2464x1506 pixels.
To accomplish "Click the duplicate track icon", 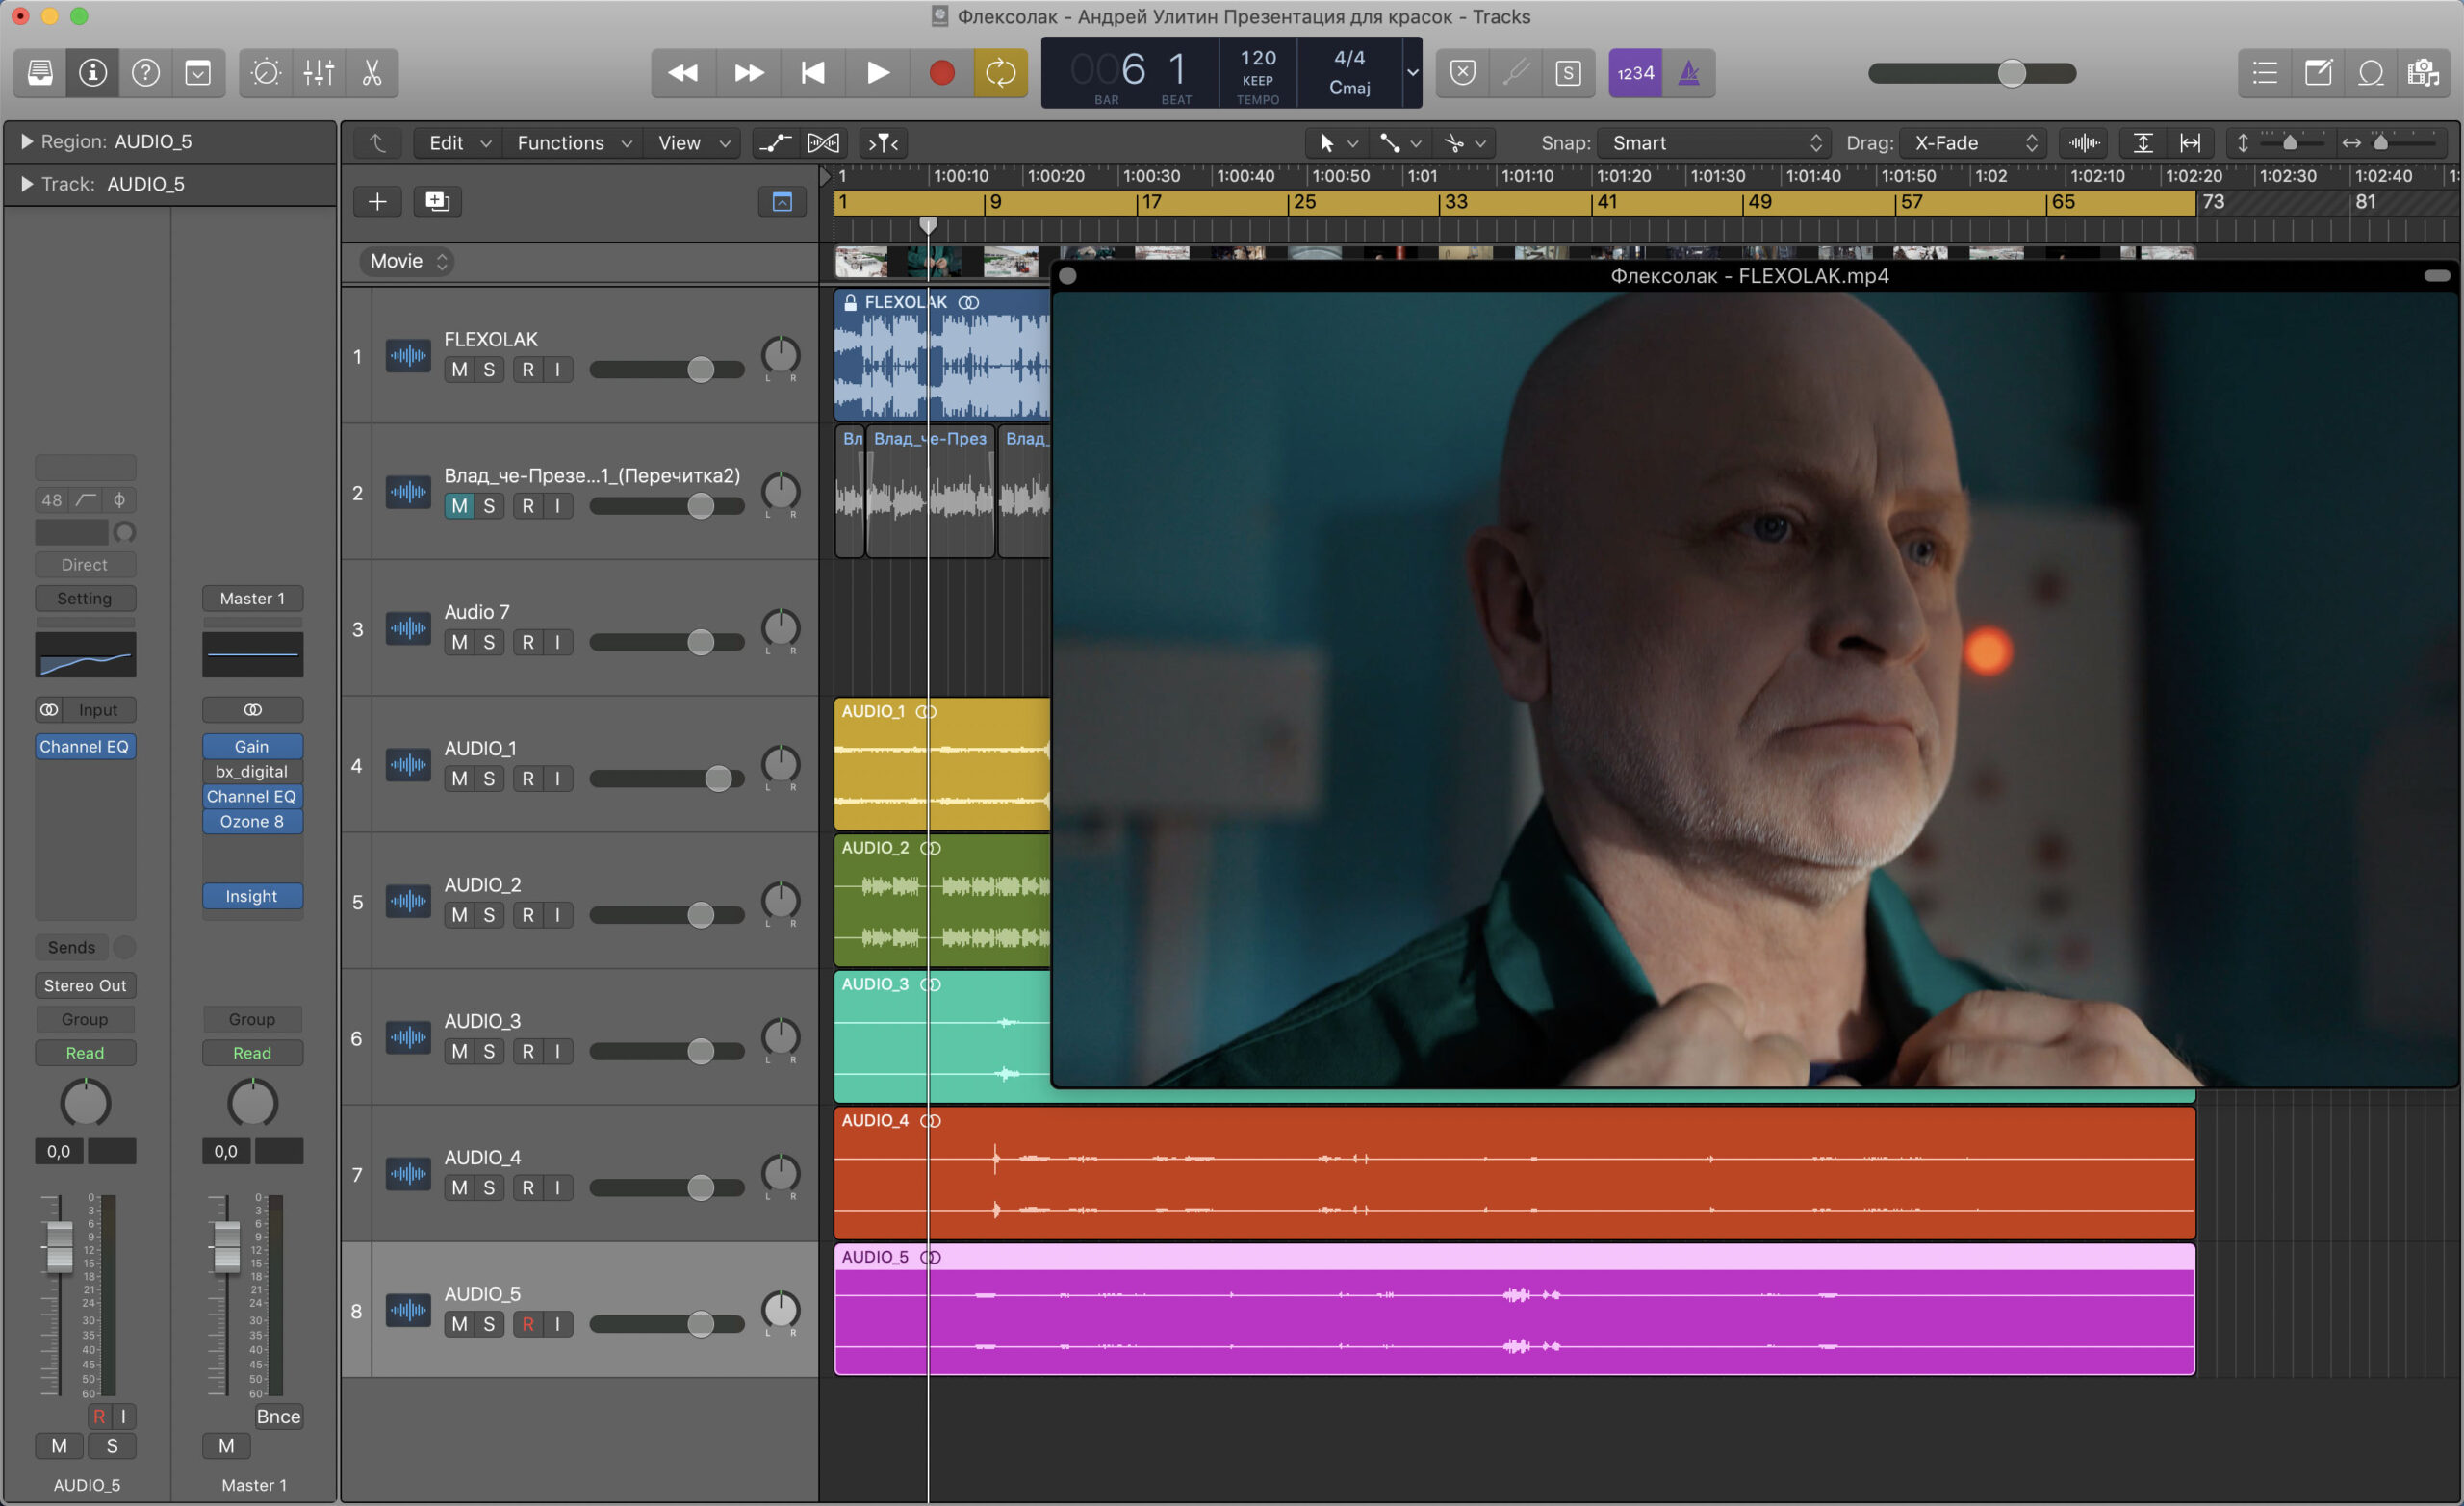I will [437, 202].
